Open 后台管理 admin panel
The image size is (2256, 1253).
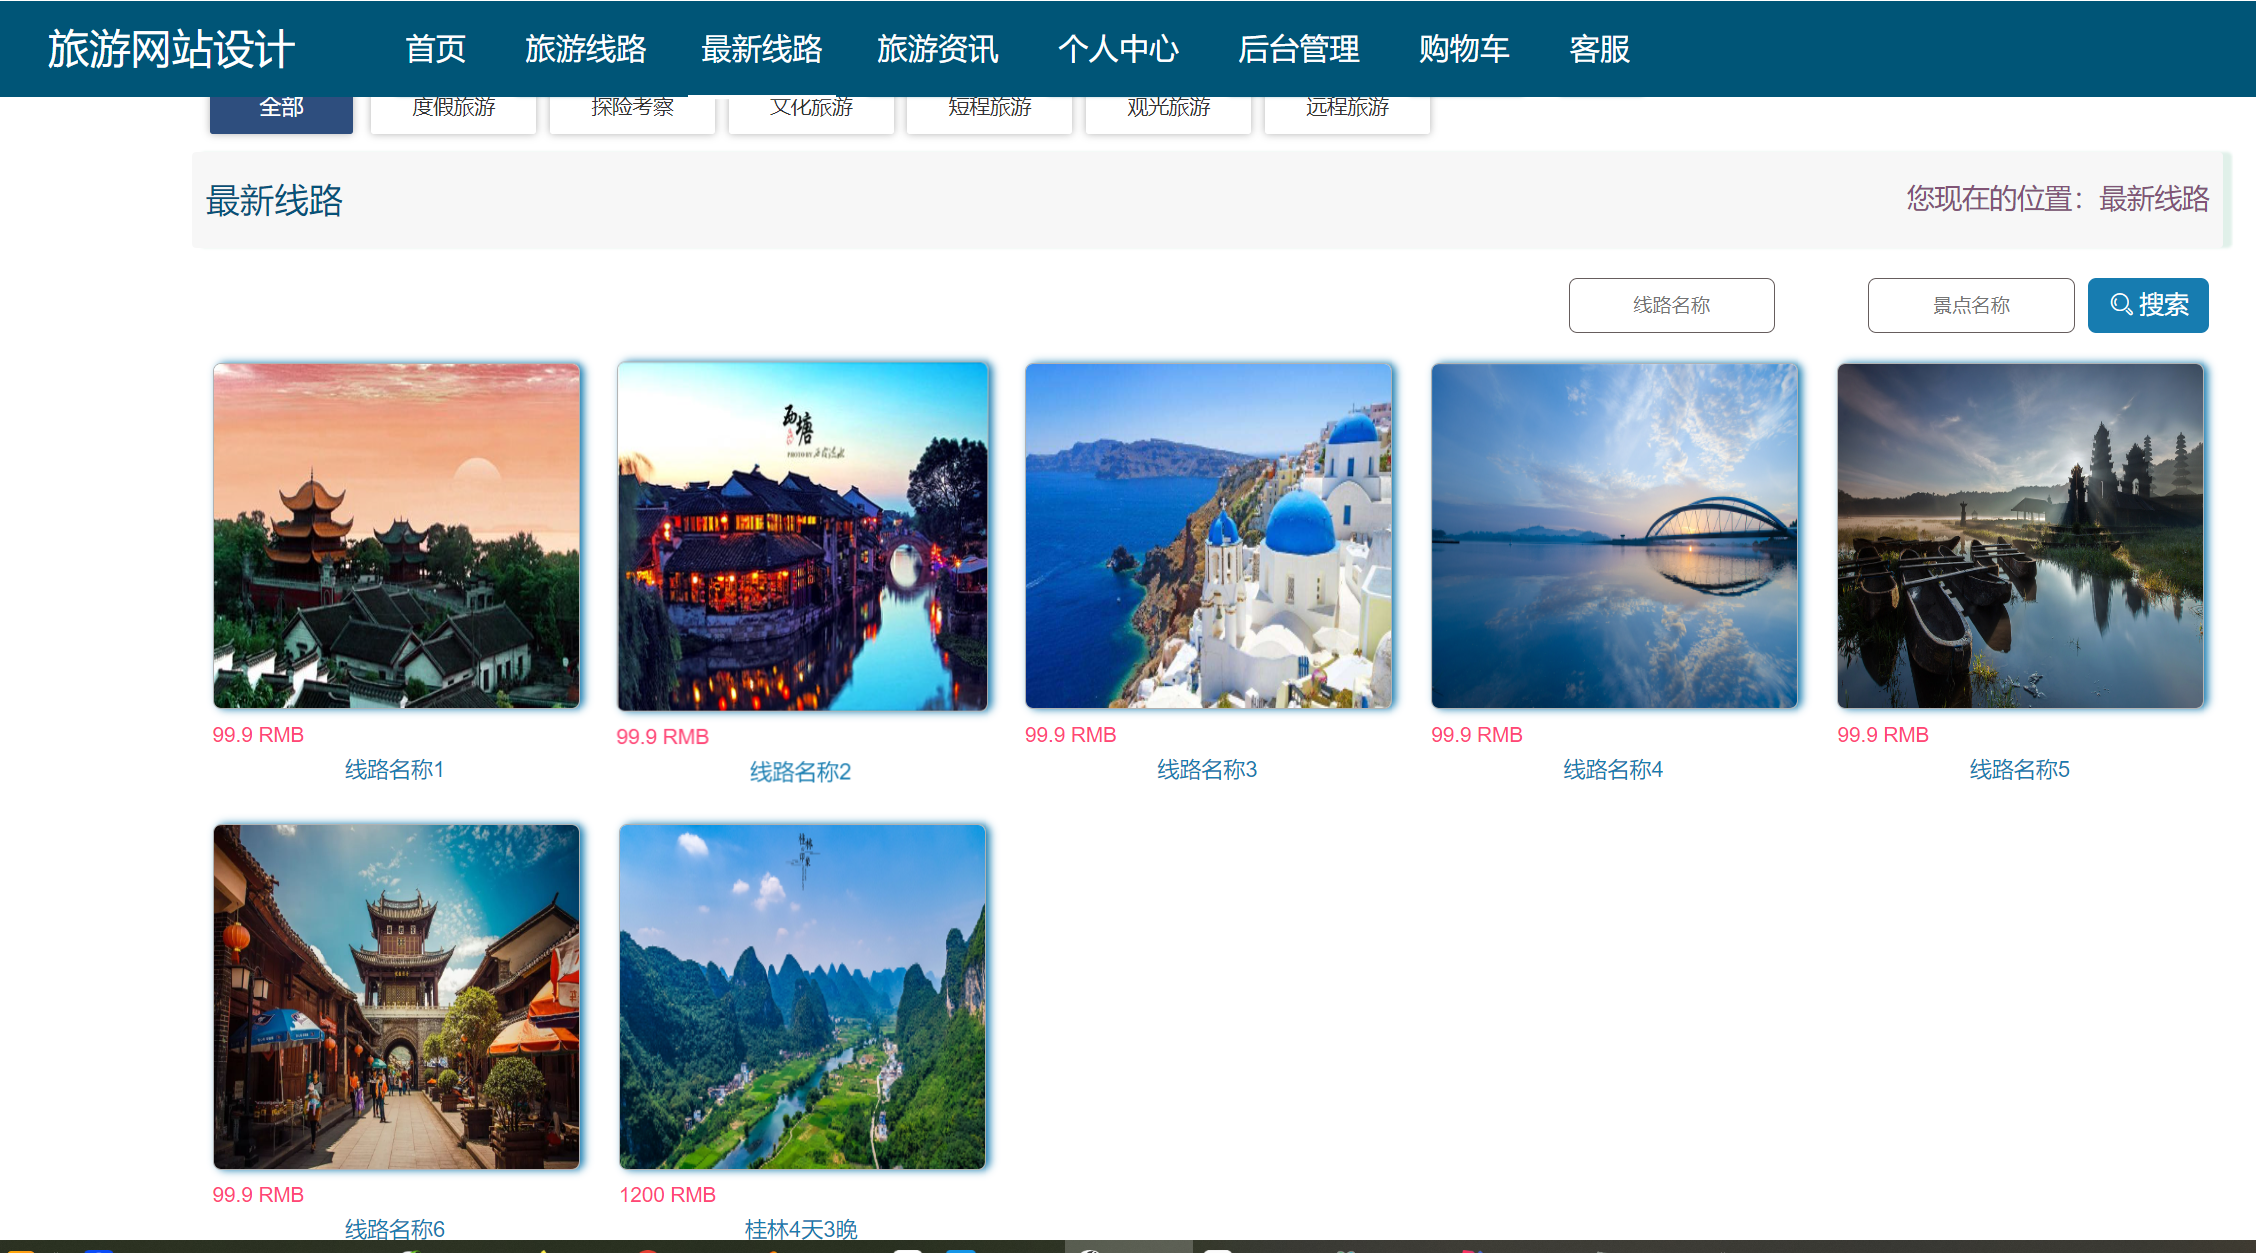[1299, 48]
